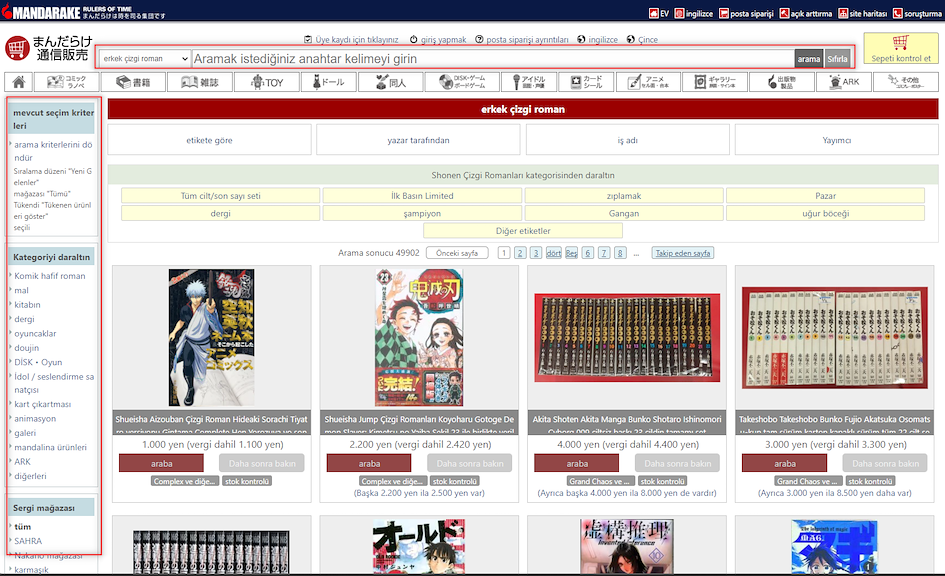Open the アイドル category
The height and width of the screenshot is (576, 945).
(529, 82)
